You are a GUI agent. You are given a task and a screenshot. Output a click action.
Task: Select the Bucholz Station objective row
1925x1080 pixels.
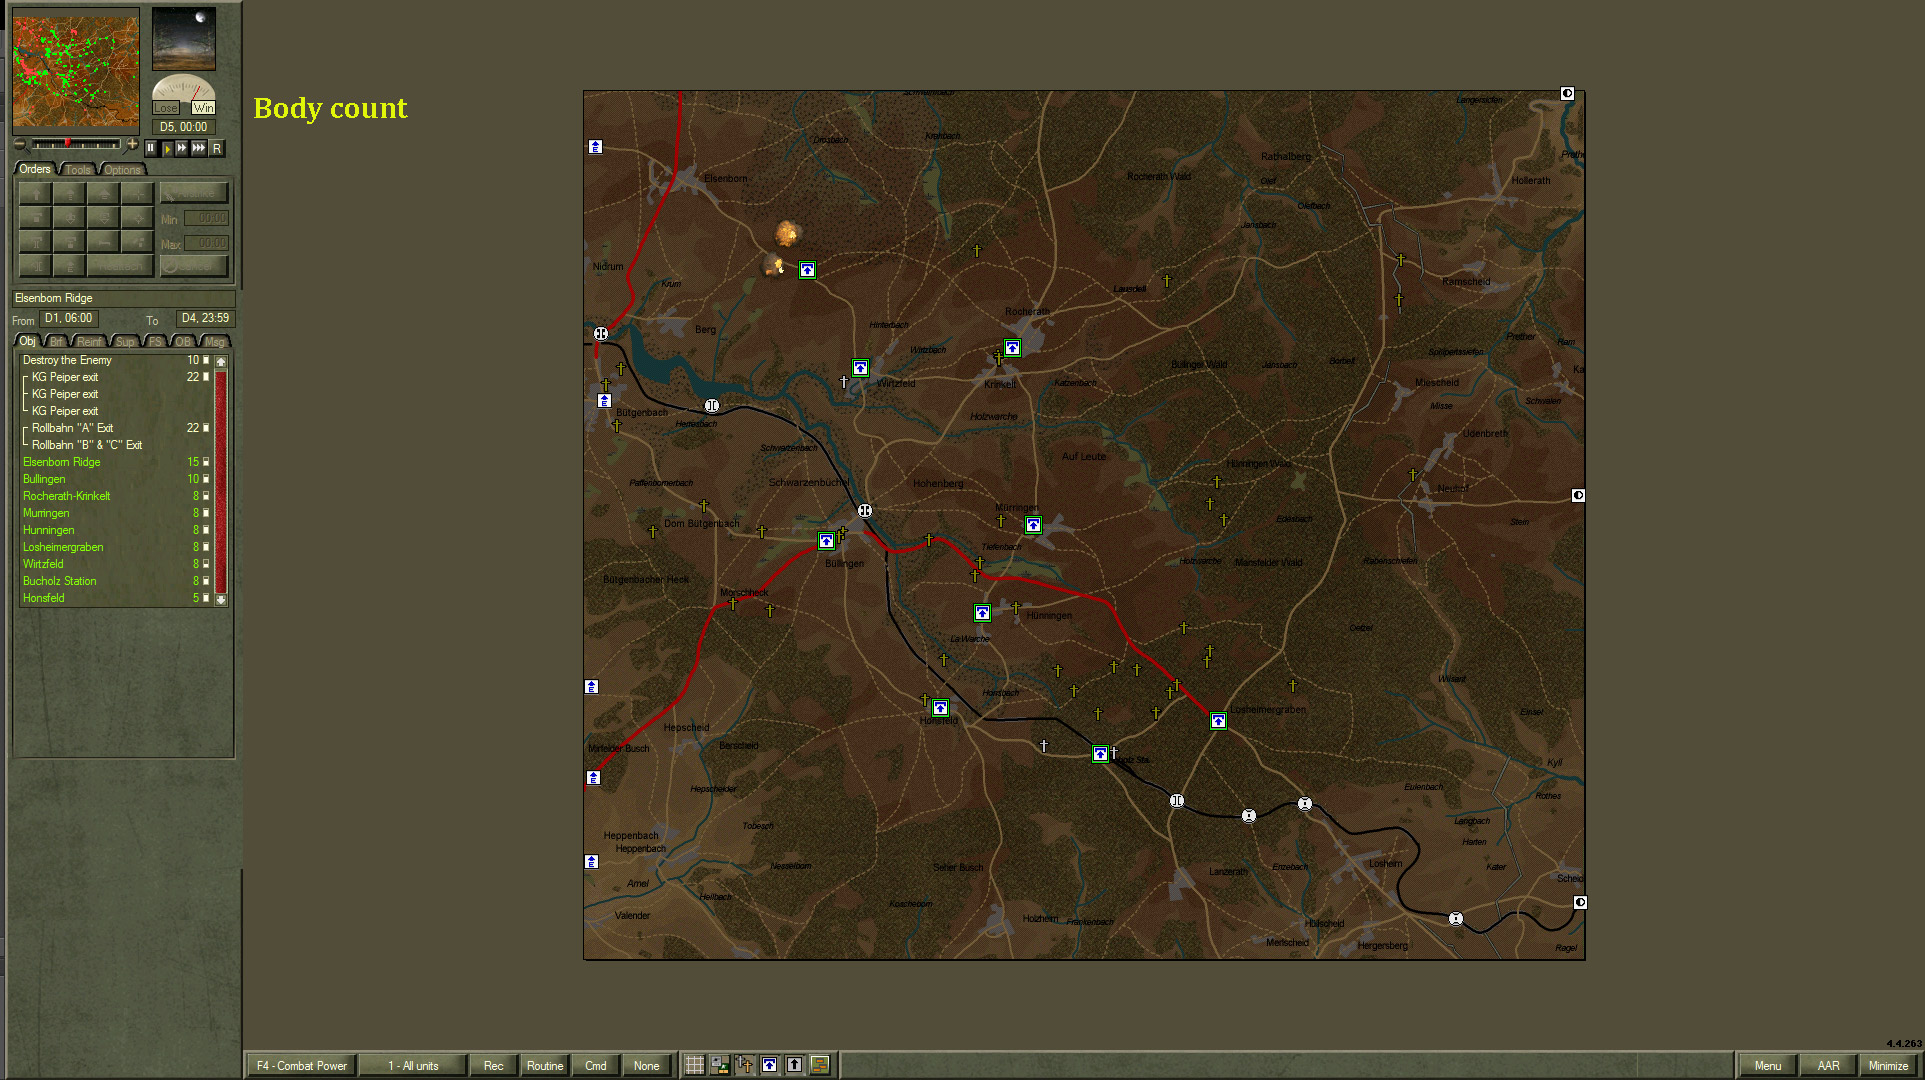[x=115, y=581]
